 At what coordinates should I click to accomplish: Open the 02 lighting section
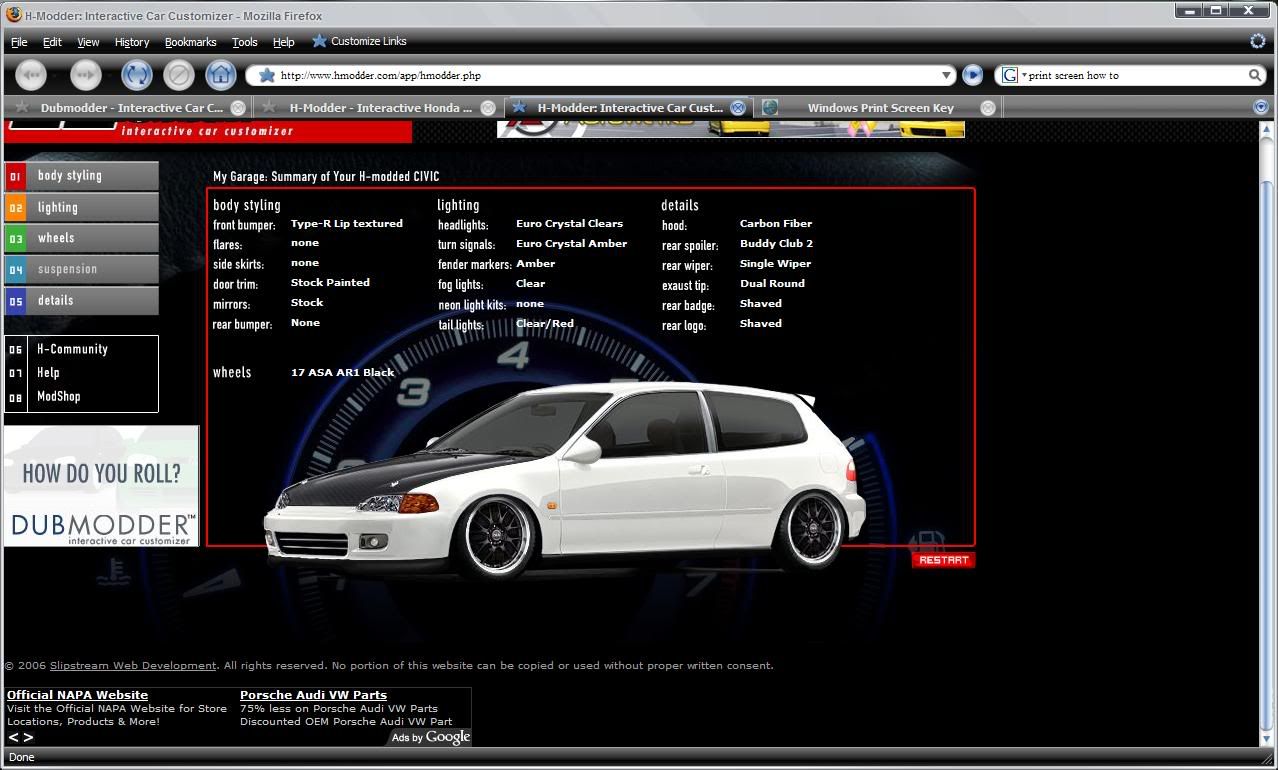(82, 207)
